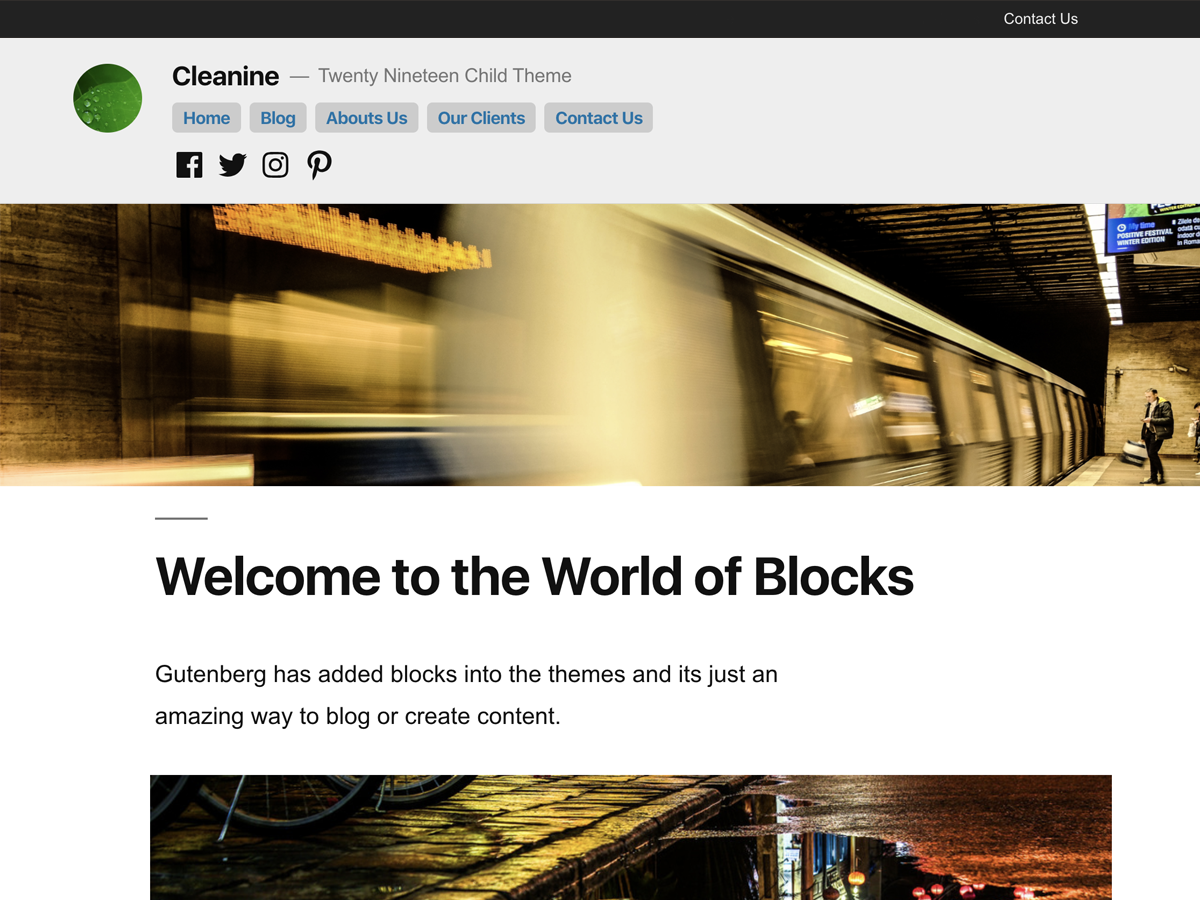Open the Facebook social icon
The image size is (1200, 900).
point(189,164)
